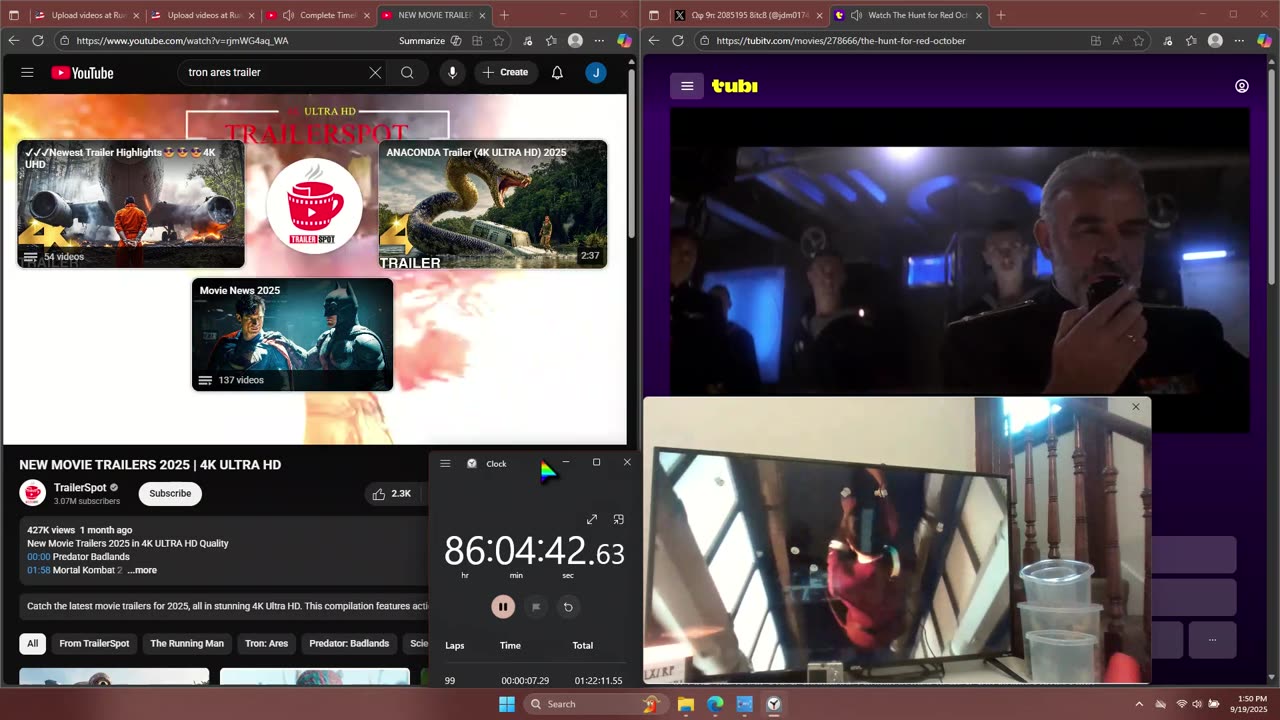Toggle keep on top for stopwatch

click(619, 520)
